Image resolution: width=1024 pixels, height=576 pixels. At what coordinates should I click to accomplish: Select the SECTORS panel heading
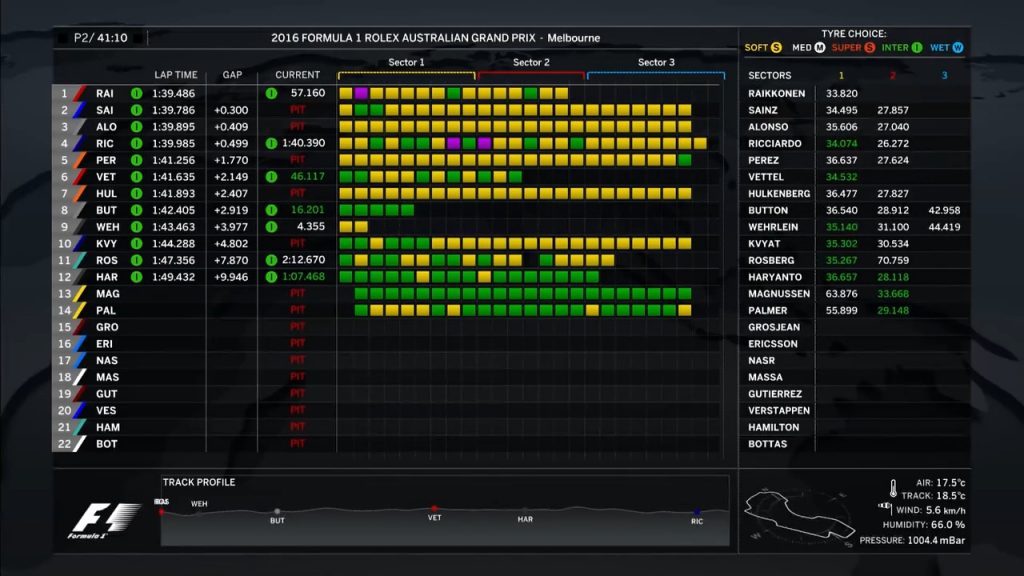pos(769,76)
